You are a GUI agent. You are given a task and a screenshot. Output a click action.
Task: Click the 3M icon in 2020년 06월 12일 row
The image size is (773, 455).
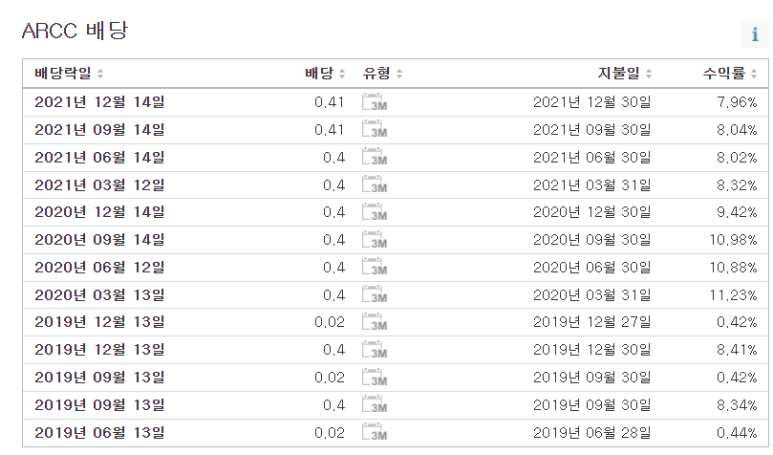click(x=374, y=267)
